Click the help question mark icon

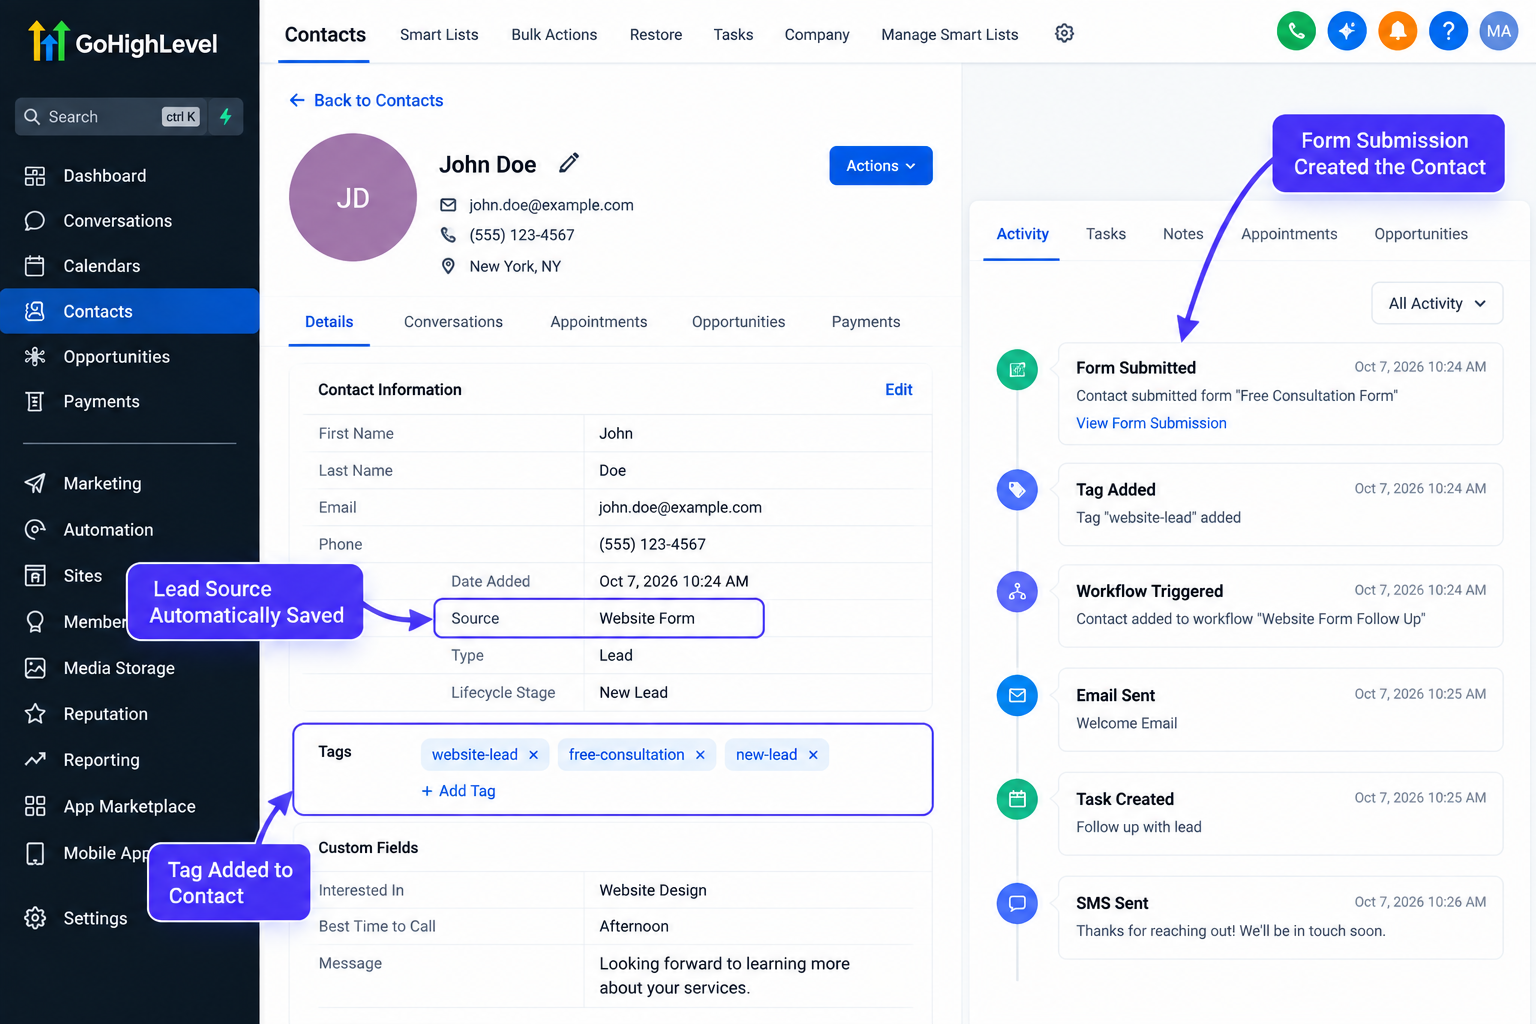click(1448, 31)
